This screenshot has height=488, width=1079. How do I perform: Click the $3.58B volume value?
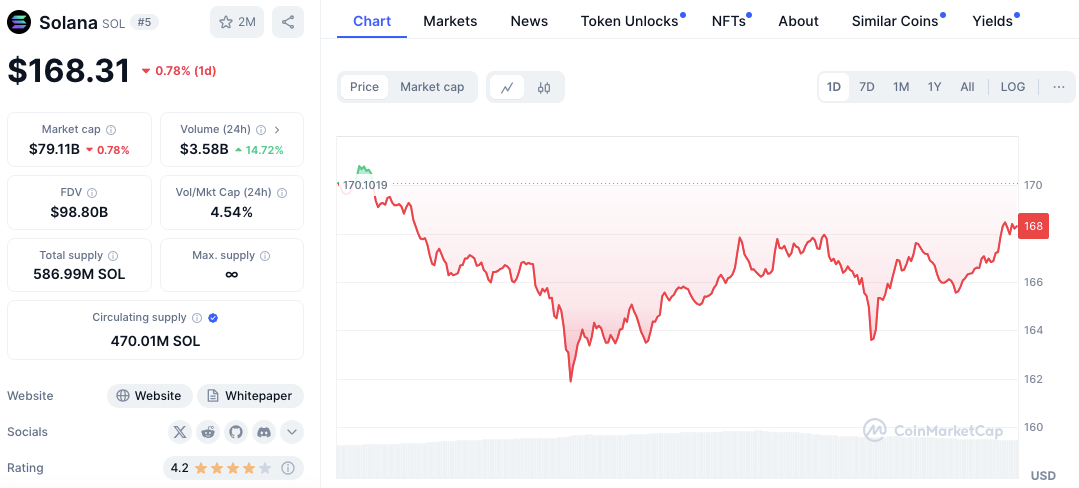204,149
